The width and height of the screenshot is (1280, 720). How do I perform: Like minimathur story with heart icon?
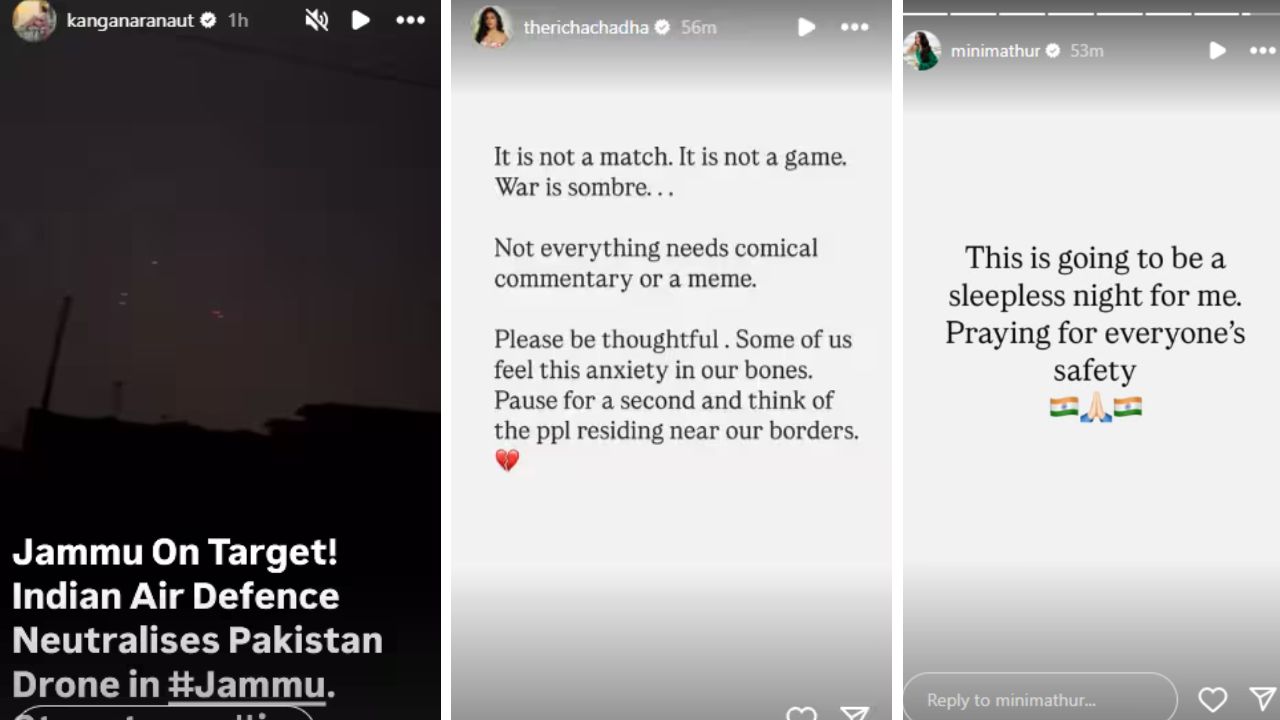[1213, 699]
